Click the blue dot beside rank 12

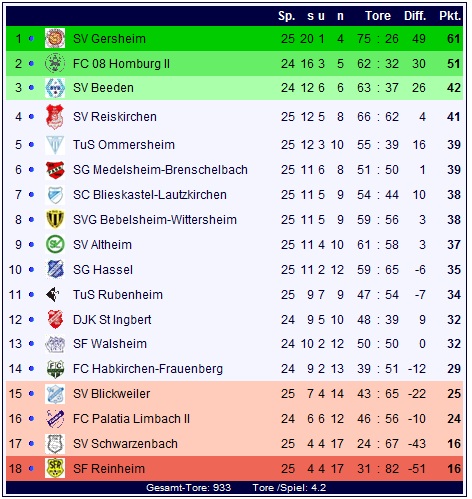click(x=31, y=319)
